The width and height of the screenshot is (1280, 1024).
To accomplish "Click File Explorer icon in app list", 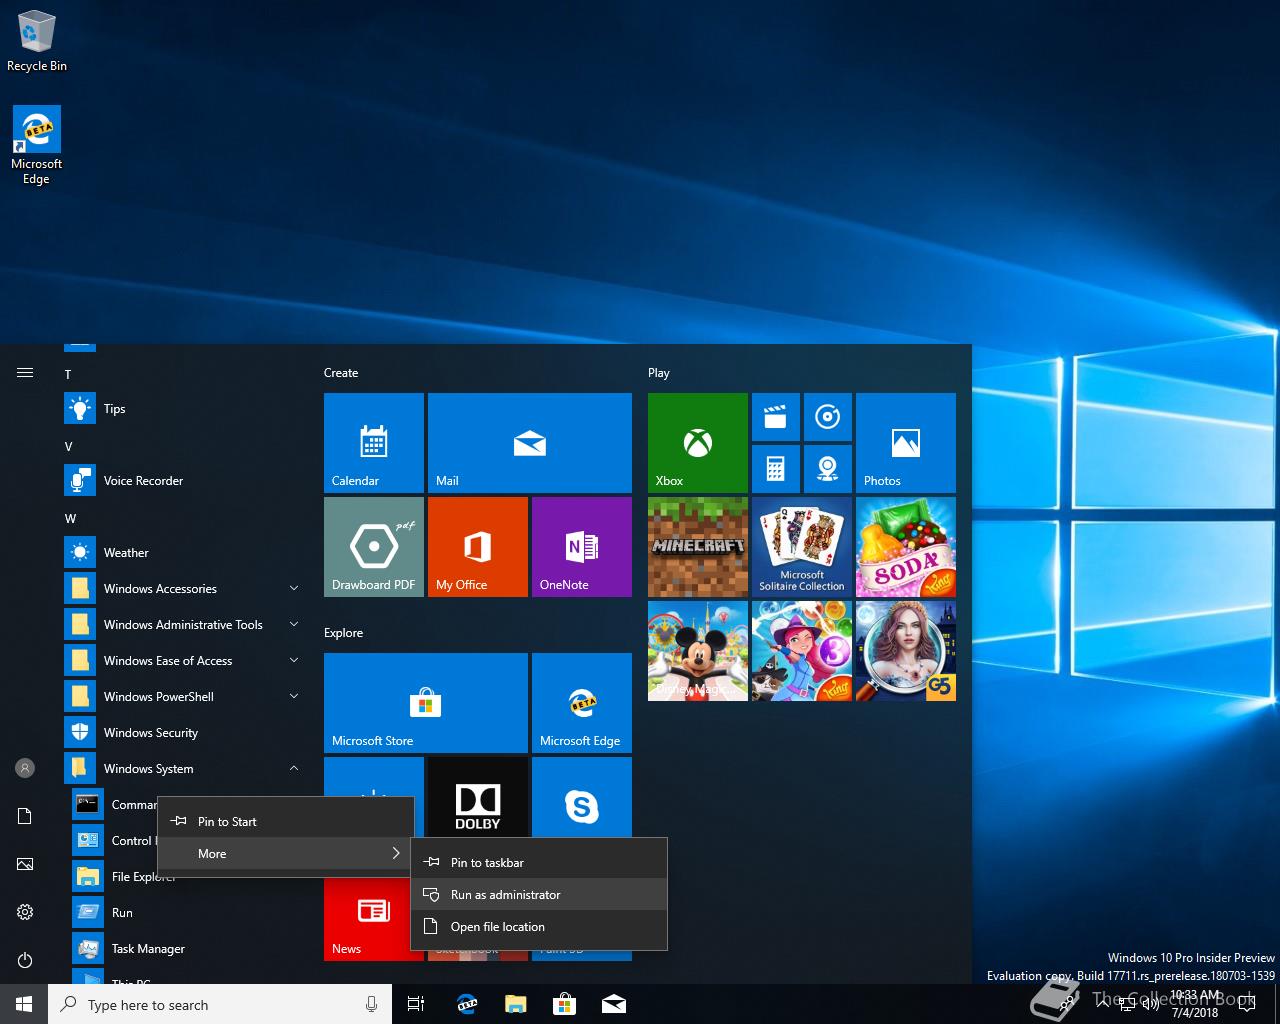I will (88, 876).
